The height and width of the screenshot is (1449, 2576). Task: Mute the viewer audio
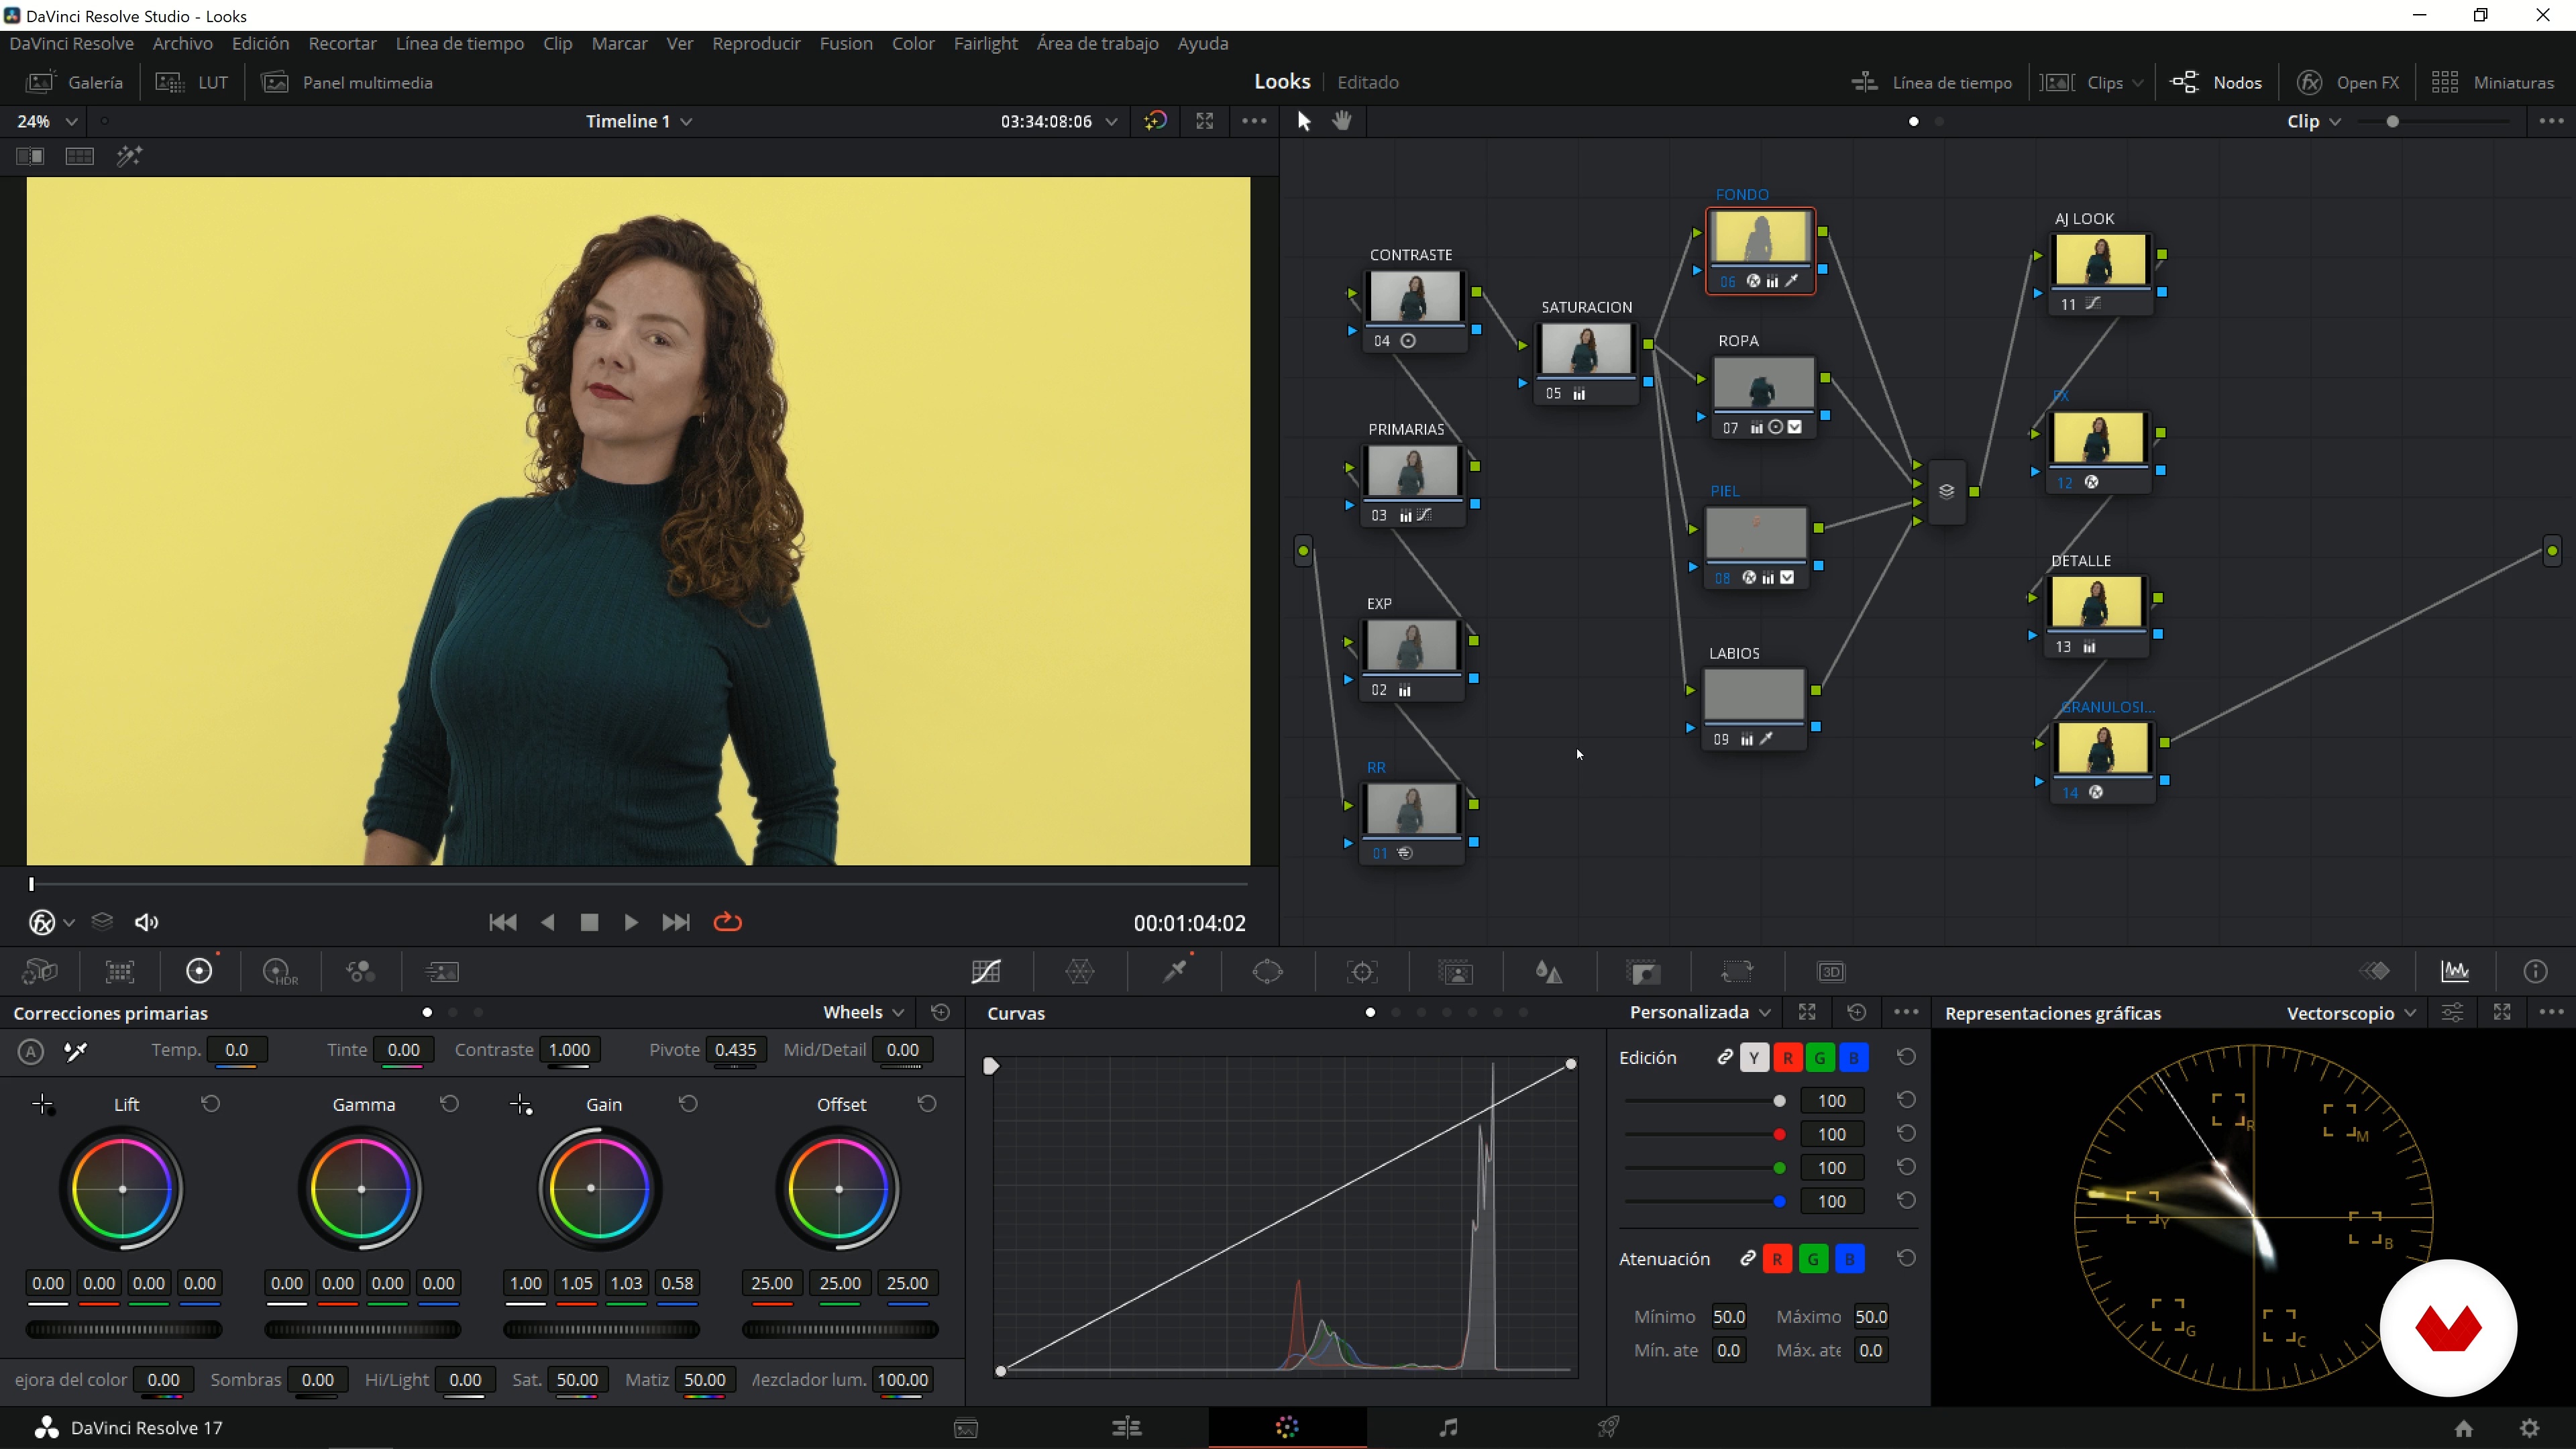coord(146,922)
